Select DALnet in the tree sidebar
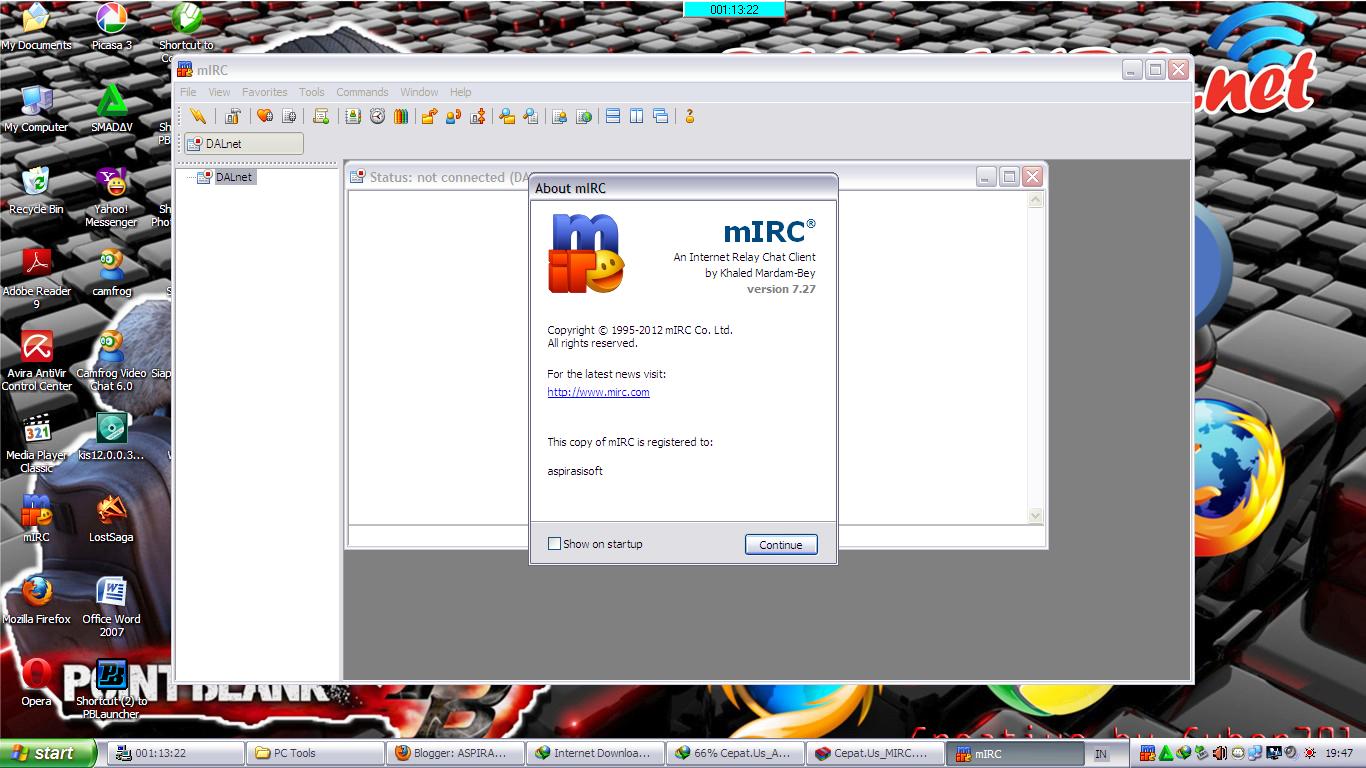 click(x=234, y=177)
